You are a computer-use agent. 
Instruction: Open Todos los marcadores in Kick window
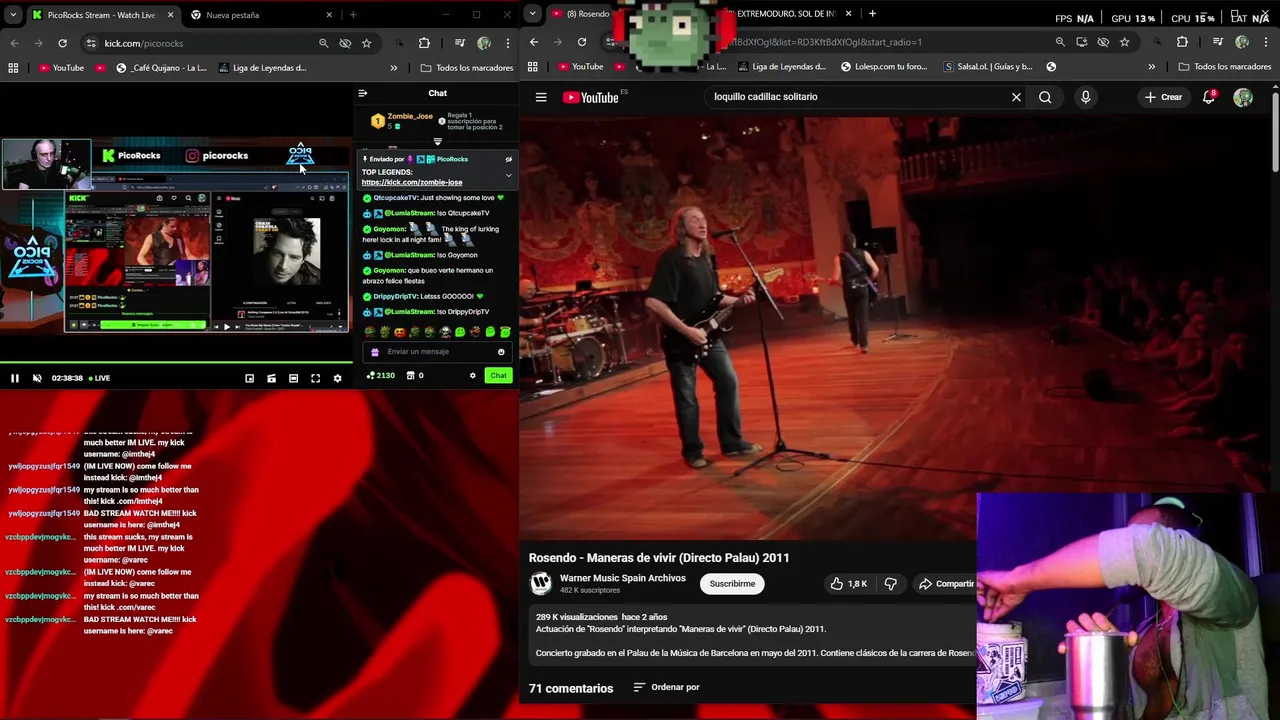tap(467, 68)
